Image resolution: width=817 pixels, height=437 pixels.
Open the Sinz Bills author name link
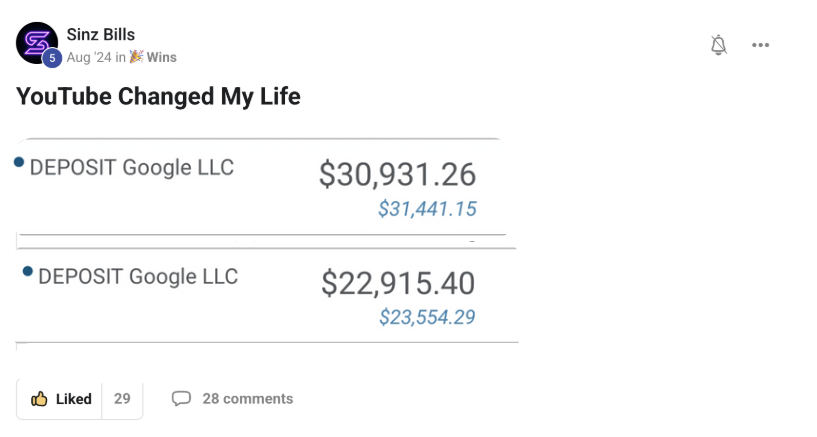pos(100,35)
